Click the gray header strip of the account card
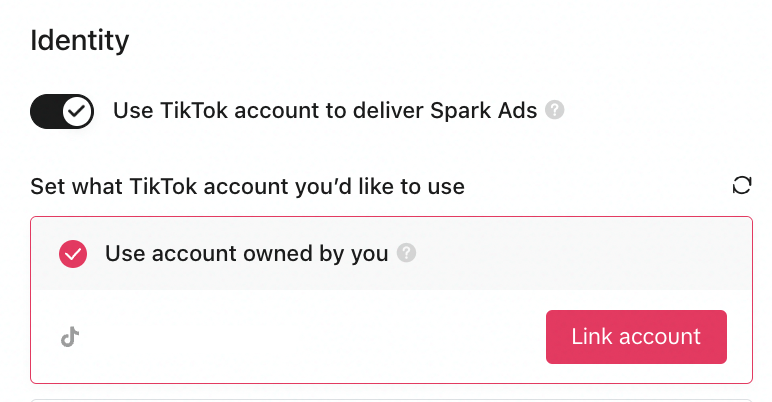The image size is (772, 402). [x=580, y=254]
